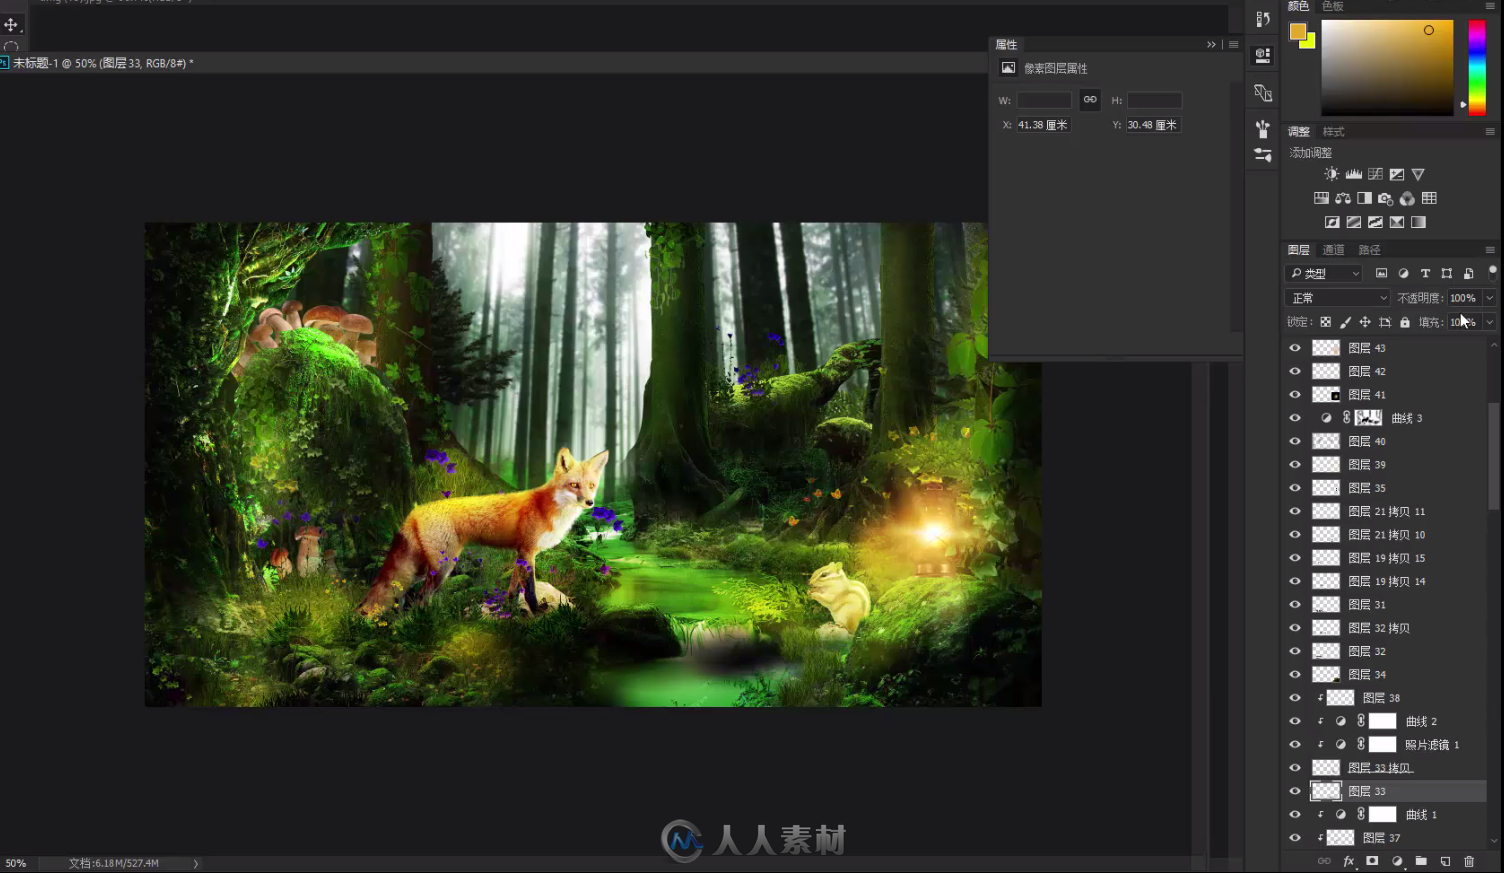Image resolution: width=1504 pixels, height=873 pixels.
Task: Add a Channel Mixer adjustment
Action: pyautogui.click(x=1407, y=198)
